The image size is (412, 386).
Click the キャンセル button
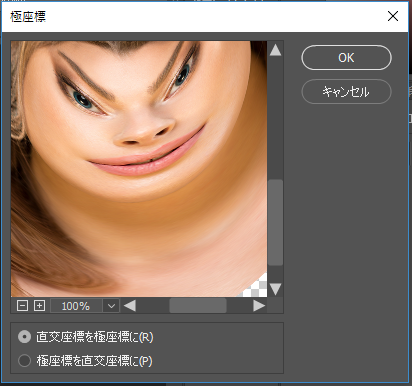(346, 92)
